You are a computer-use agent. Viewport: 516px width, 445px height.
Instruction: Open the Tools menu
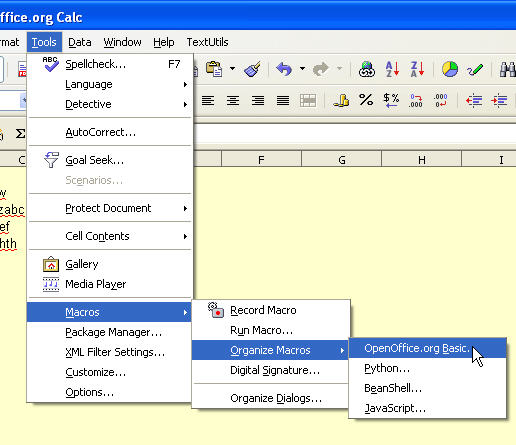tap(44, 42)
